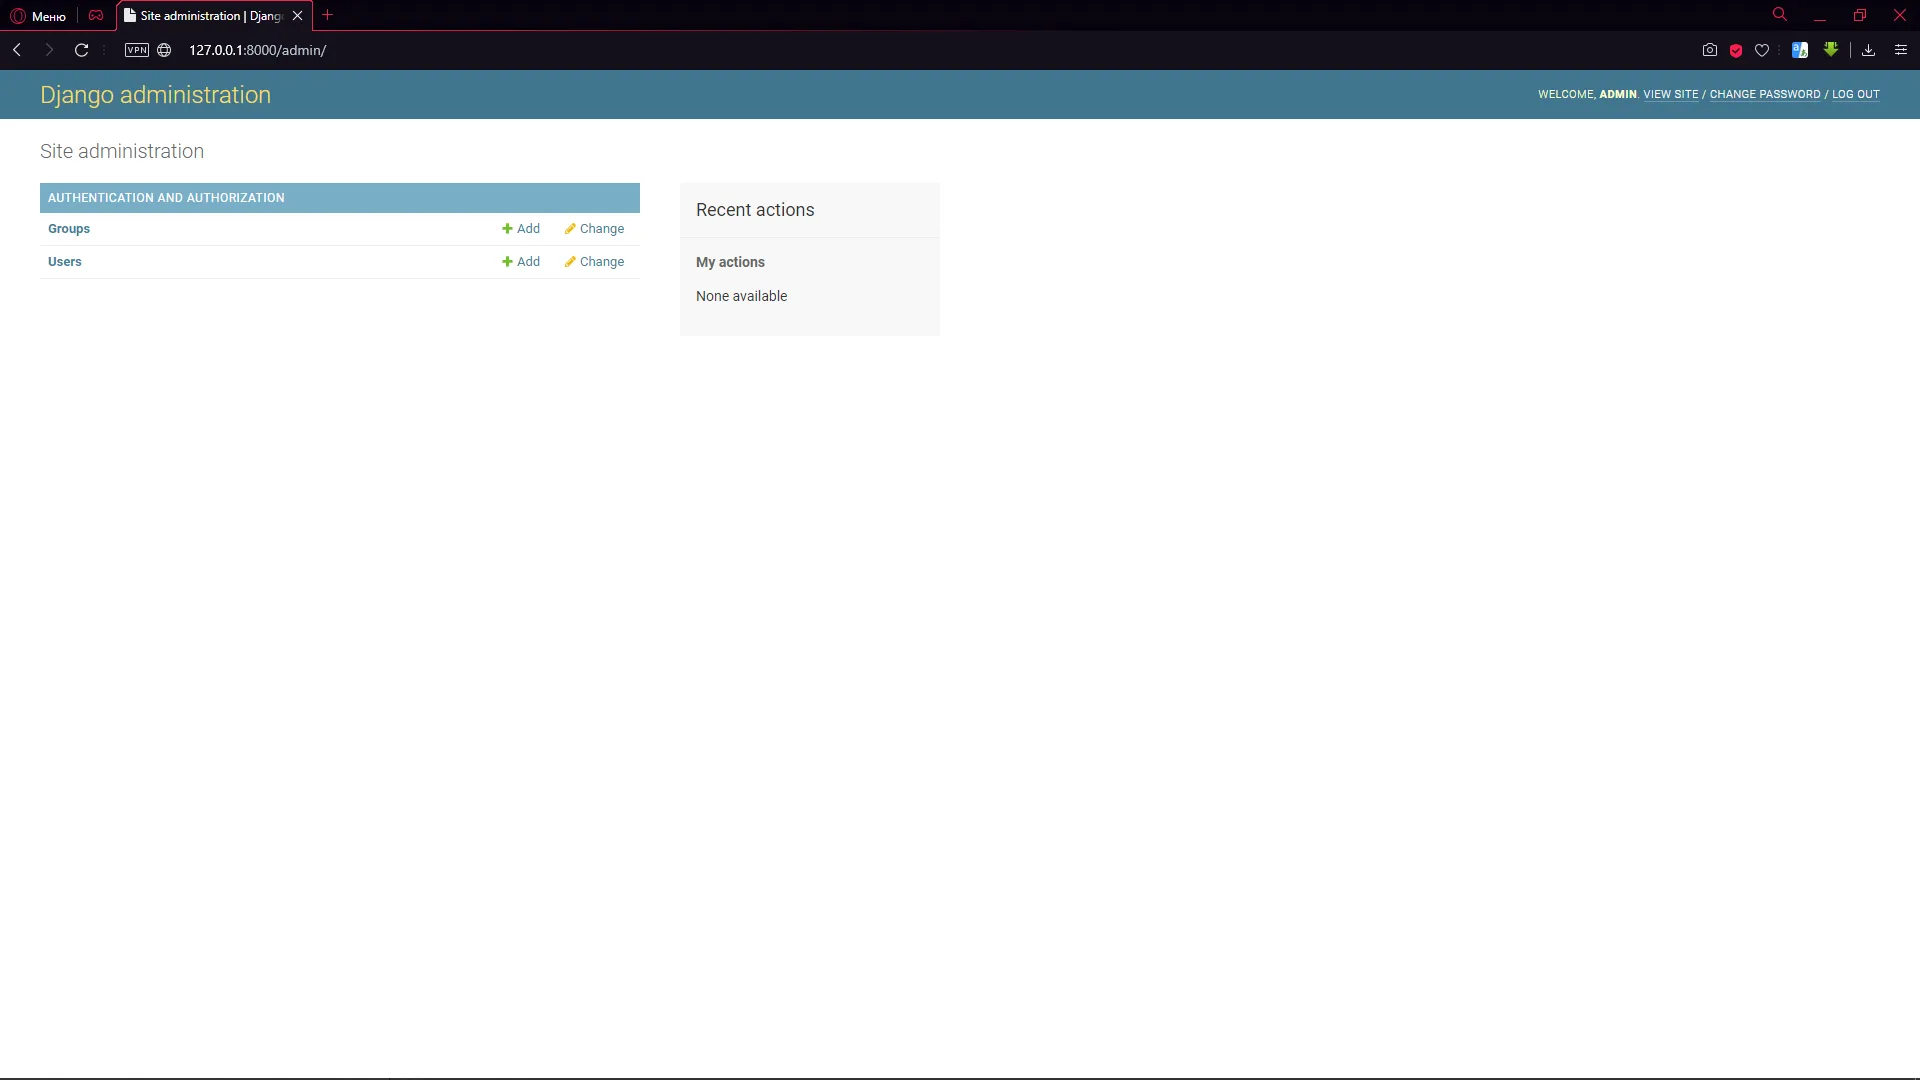Image resolution: width=1920 pixels, height=1080 pixels.
Task: Open the translator extension icon
Action: (x=1800, y=50)
